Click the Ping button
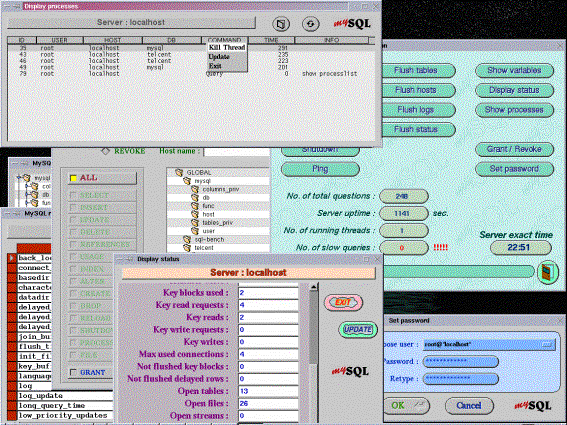Image resolution: width=567 pixels, height=425 pixels. click(320, 169)
